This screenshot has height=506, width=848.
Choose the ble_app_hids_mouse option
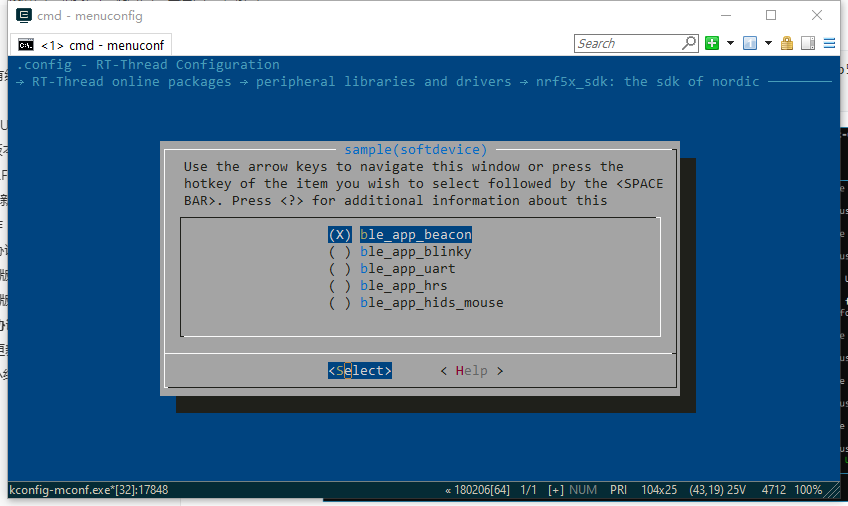pos(431,302)
